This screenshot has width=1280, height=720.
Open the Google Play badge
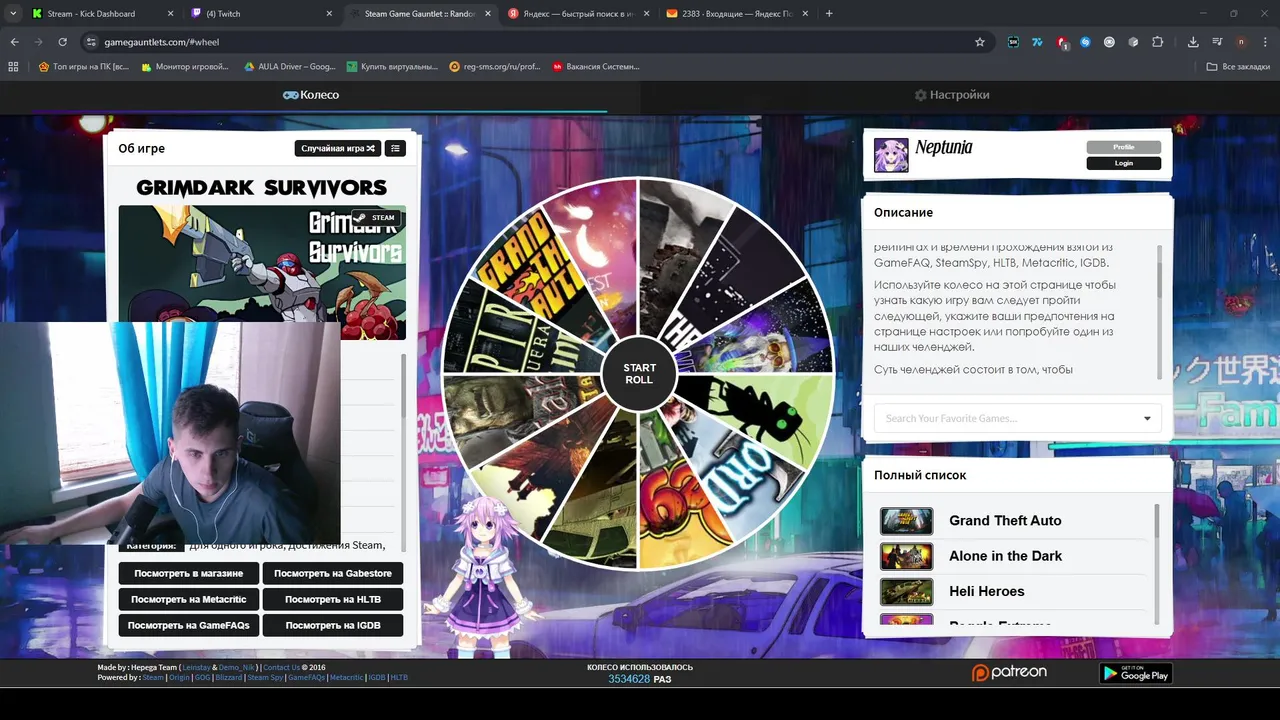[x=1135, y=674]
